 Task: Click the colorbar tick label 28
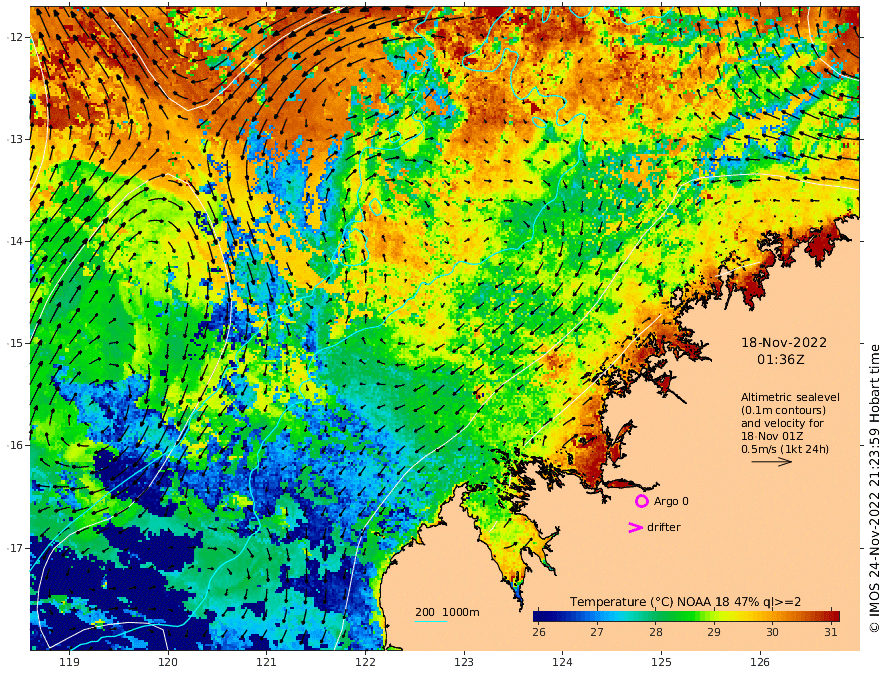pos(656,632)
